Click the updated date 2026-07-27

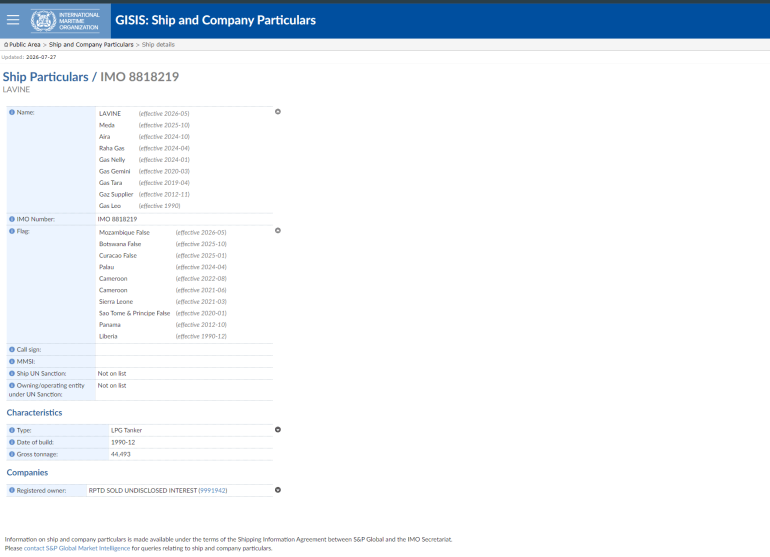pos(41,57)
